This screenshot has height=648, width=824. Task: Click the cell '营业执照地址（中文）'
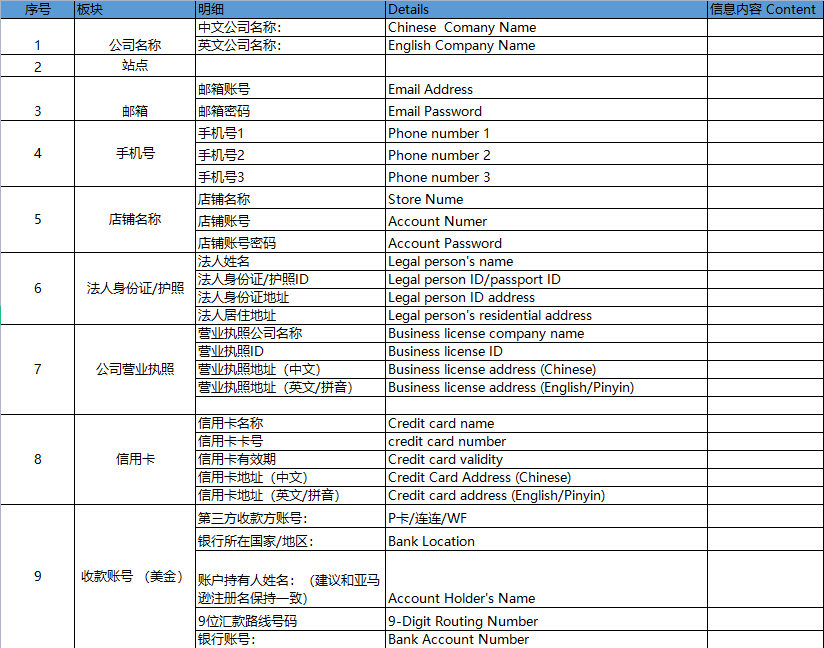click(x=291, y=369)
